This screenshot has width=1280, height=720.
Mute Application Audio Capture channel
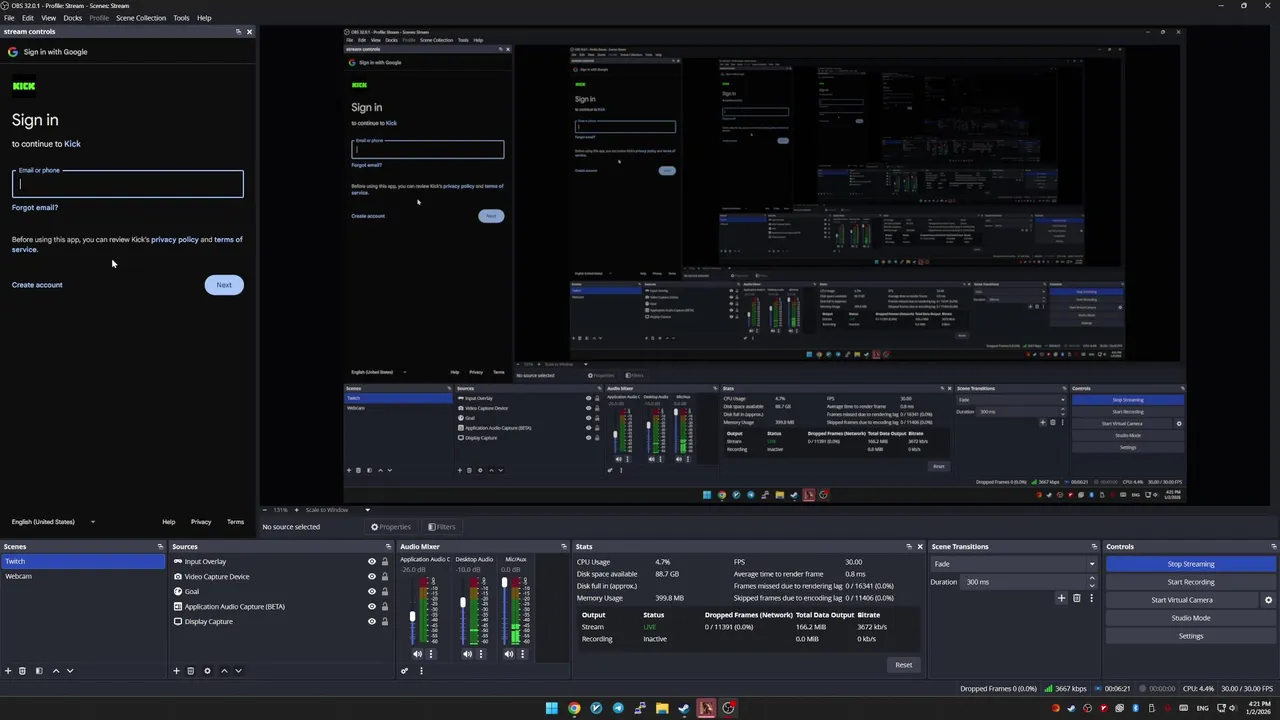tap(418, 654)
